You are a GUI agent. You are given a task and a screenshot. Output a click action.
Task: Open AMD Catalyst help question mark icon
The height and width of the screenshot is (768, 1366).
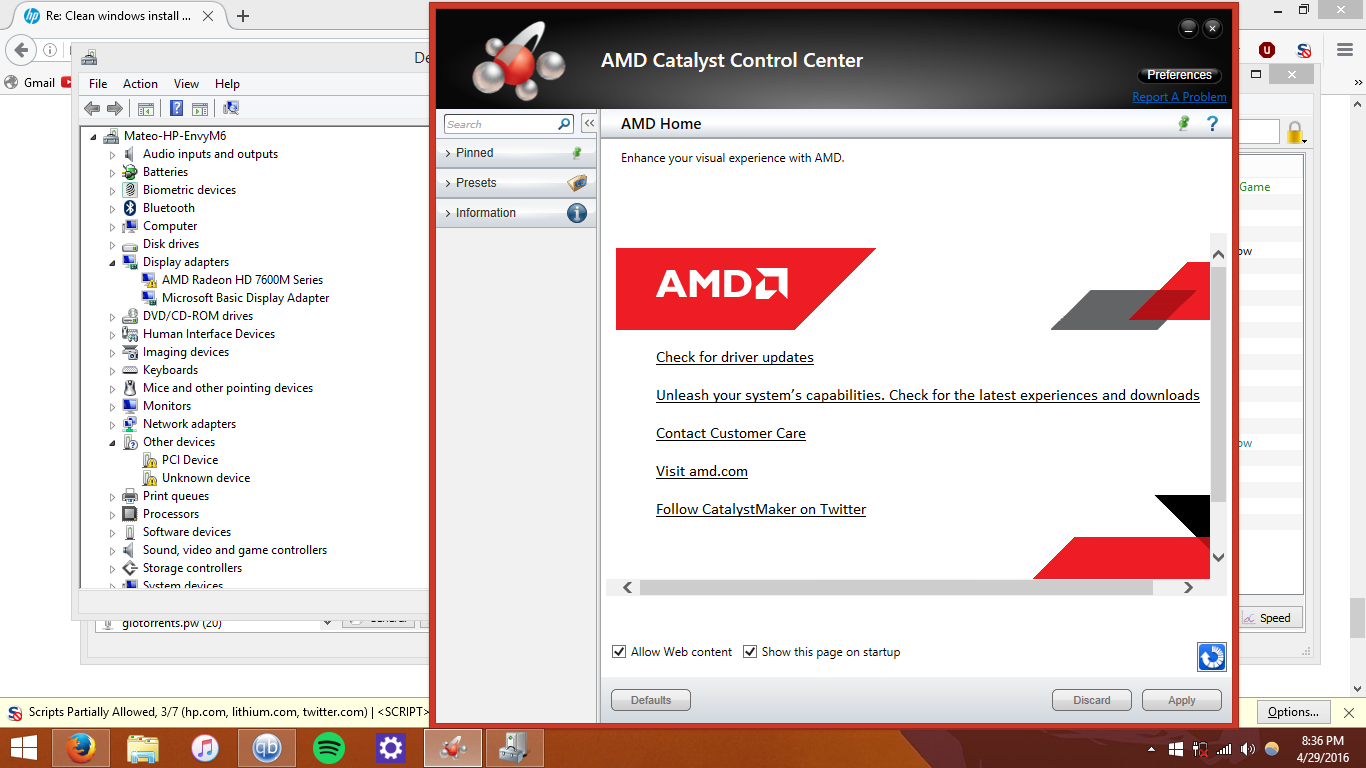tap(1212, 123)
